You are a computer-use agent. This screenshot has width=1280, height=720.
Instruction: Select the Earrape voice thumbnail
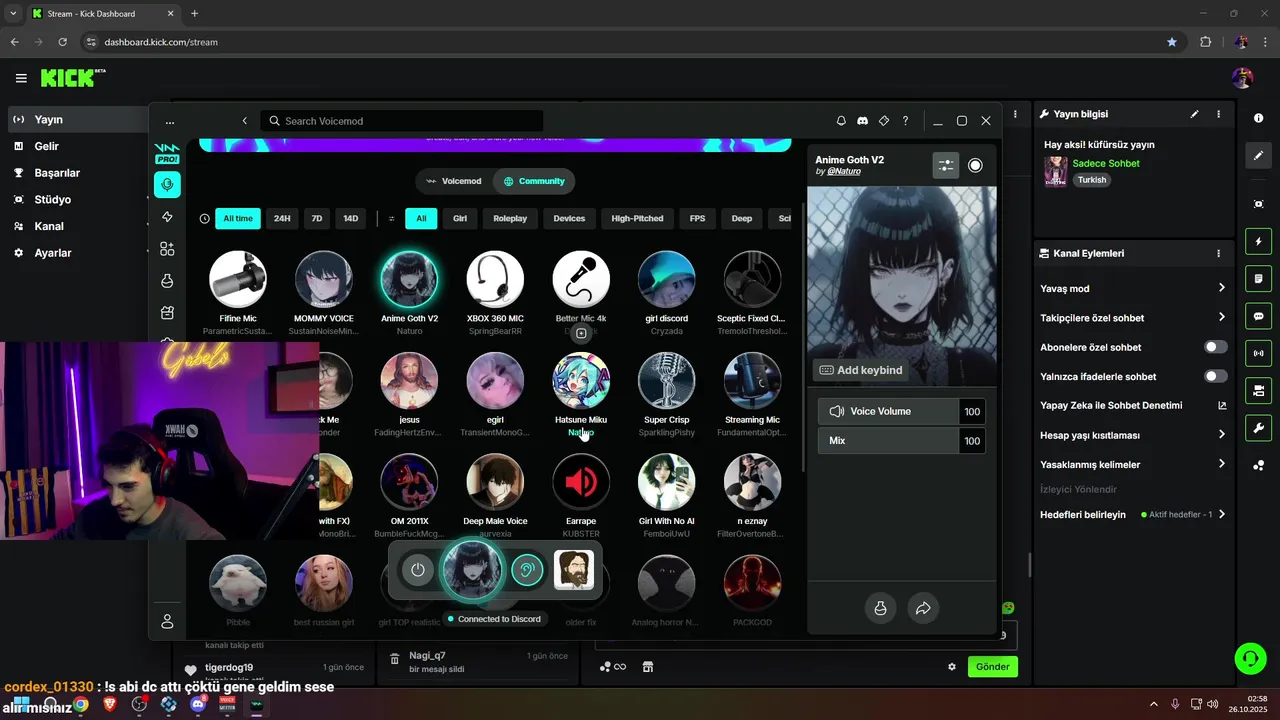tap(581, 483)
